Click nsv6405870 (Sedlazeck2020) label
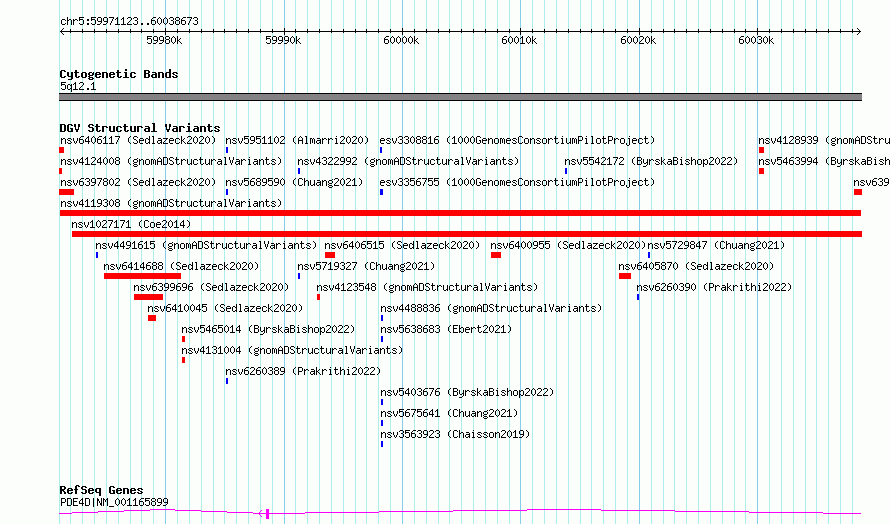The width and height of the screenshot is (890, 524). (696, 266)
